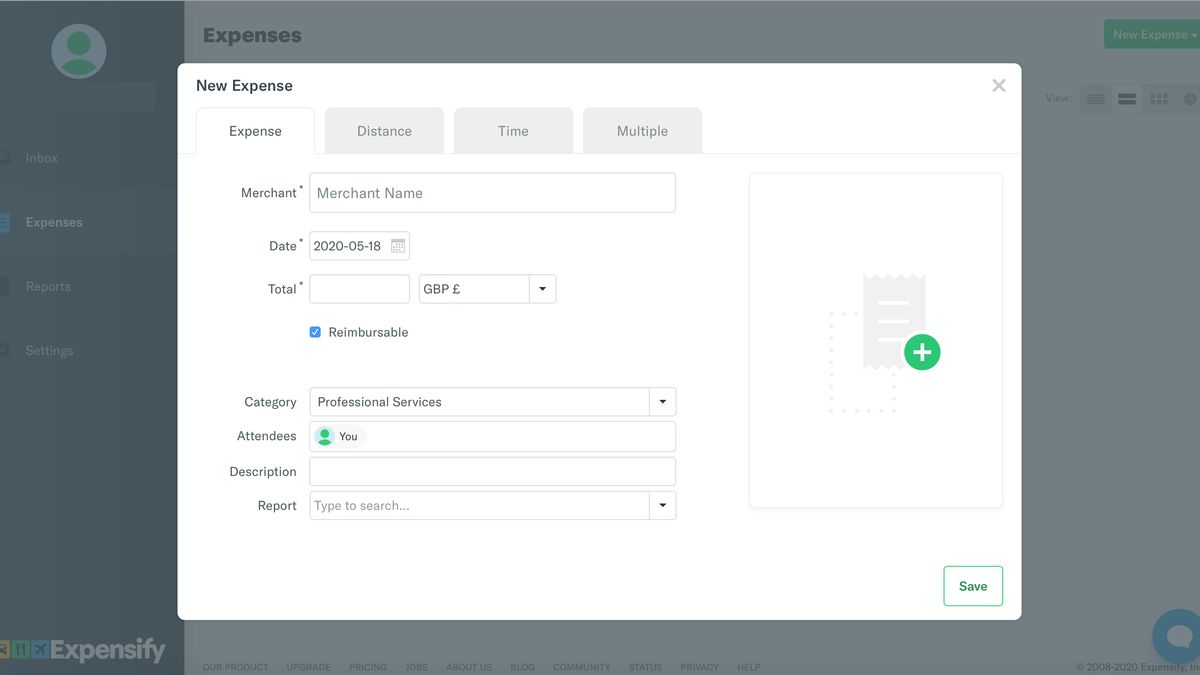Click the You attendee chip

tap(339, 436)
